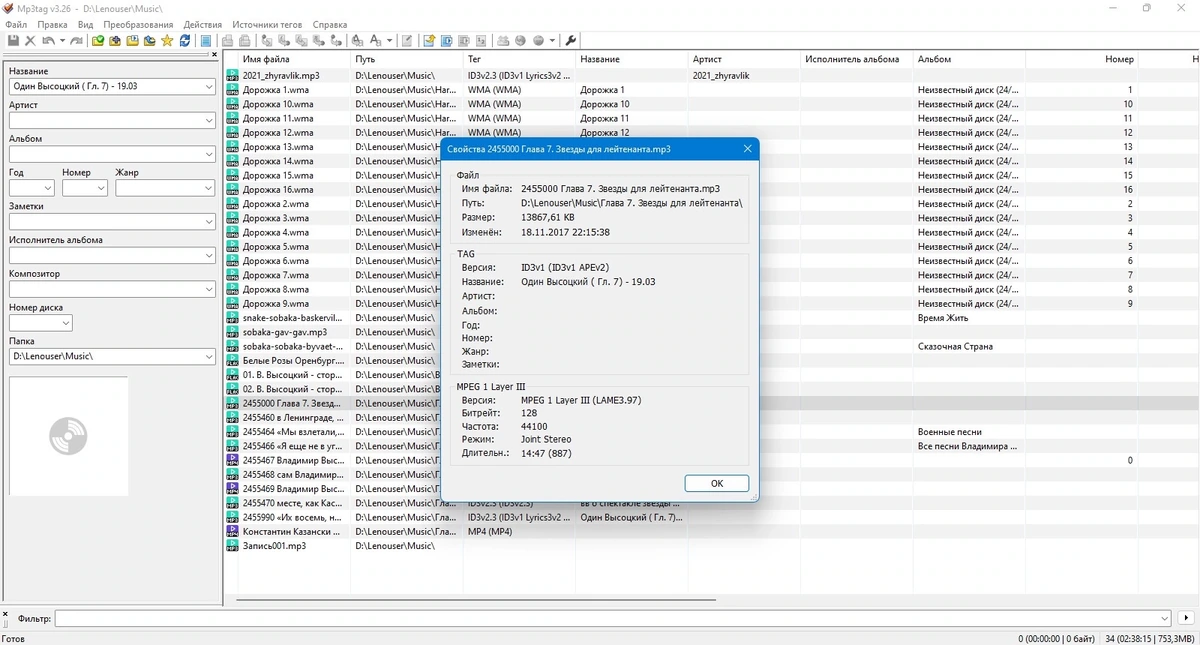Viewport: 1200px width, 645px height.
Task: Sort by the Альбом column header
Action: [x=970, y=59]
